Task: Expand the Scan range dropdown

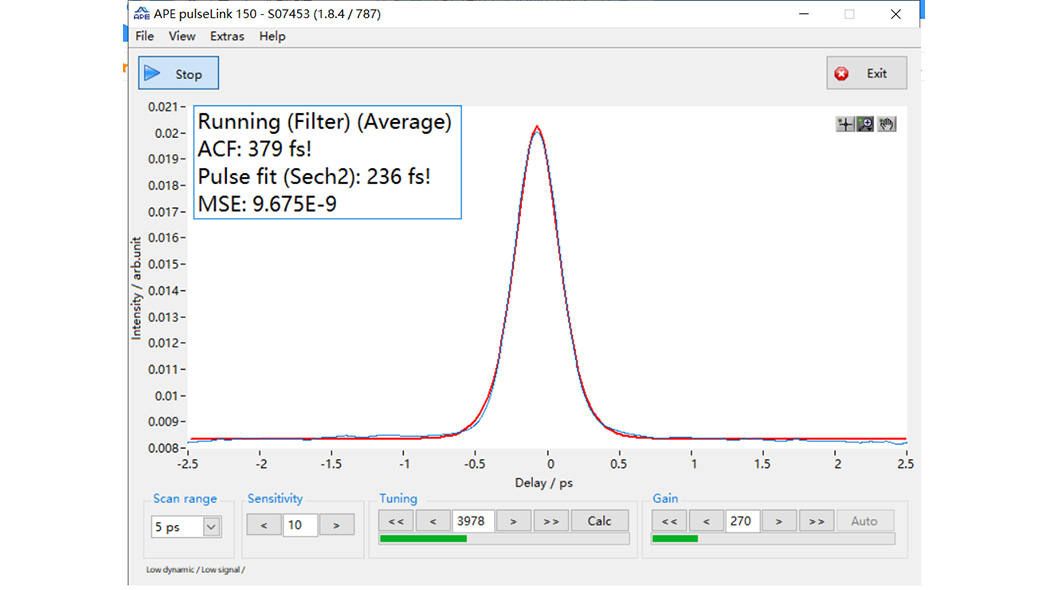Action: 211,527
